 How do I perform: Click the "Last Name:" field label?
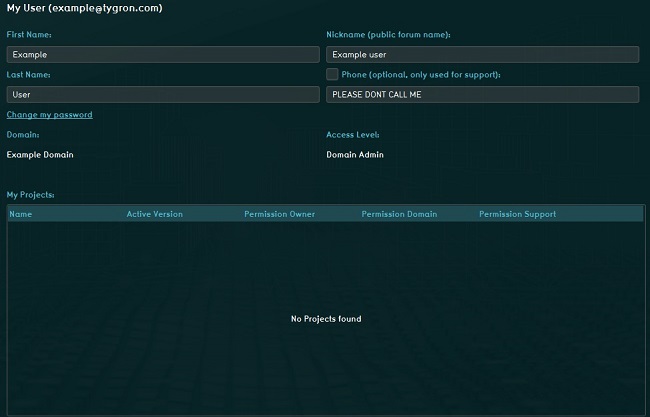point(28,75)
